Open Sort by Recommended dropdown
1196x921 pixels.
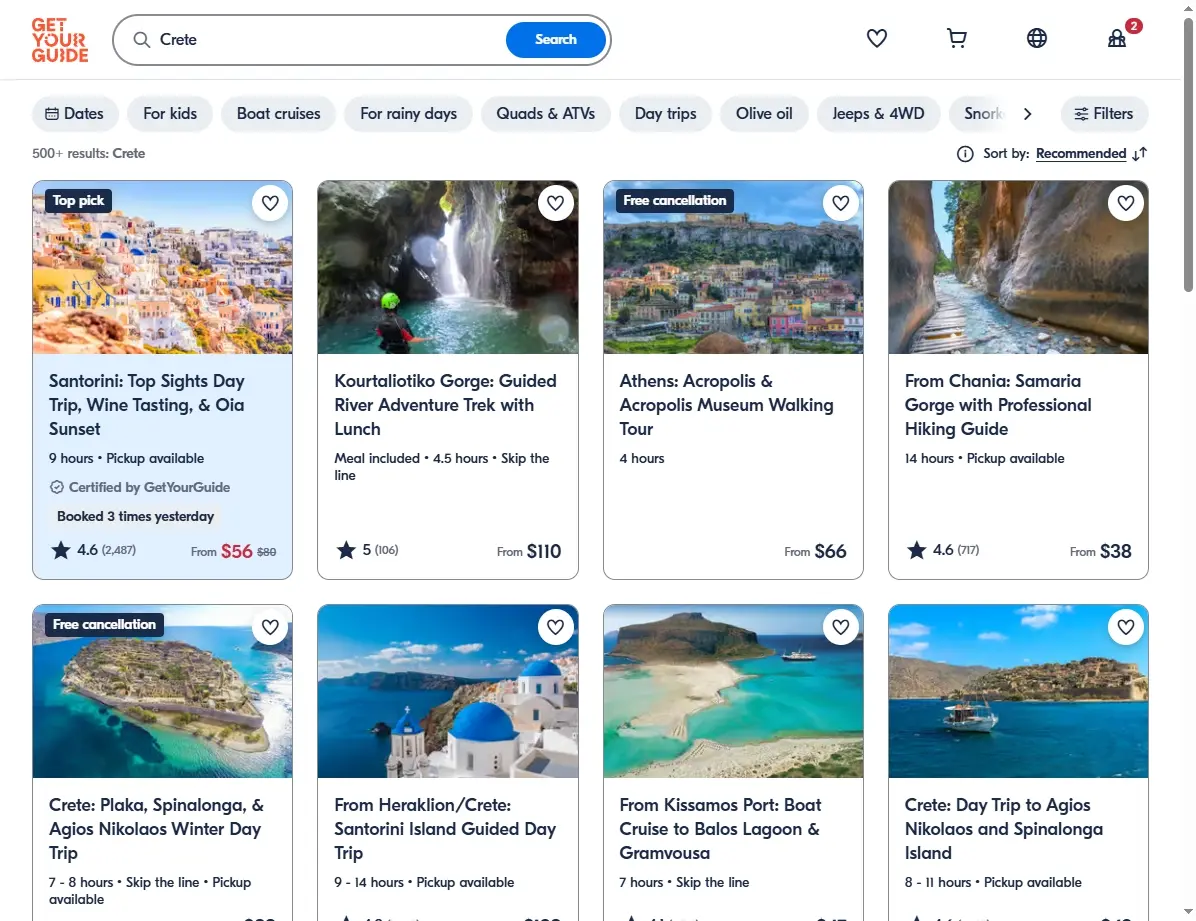pos(1081,154)
